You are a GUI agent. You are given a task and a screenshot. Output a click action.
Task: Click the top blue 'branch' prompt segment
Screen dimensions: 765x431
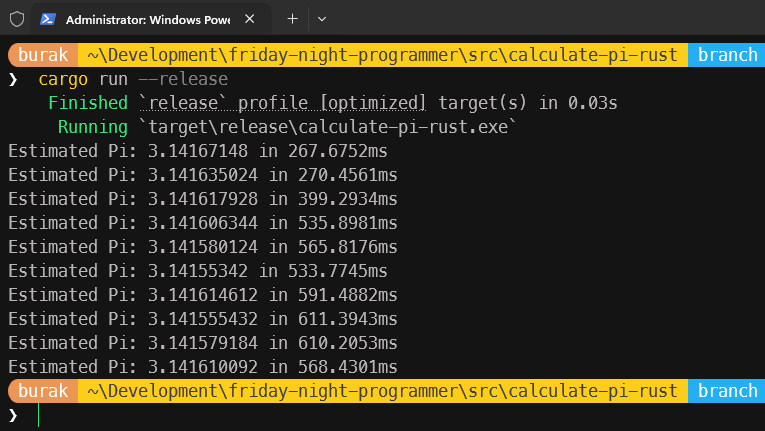(727, 55)
